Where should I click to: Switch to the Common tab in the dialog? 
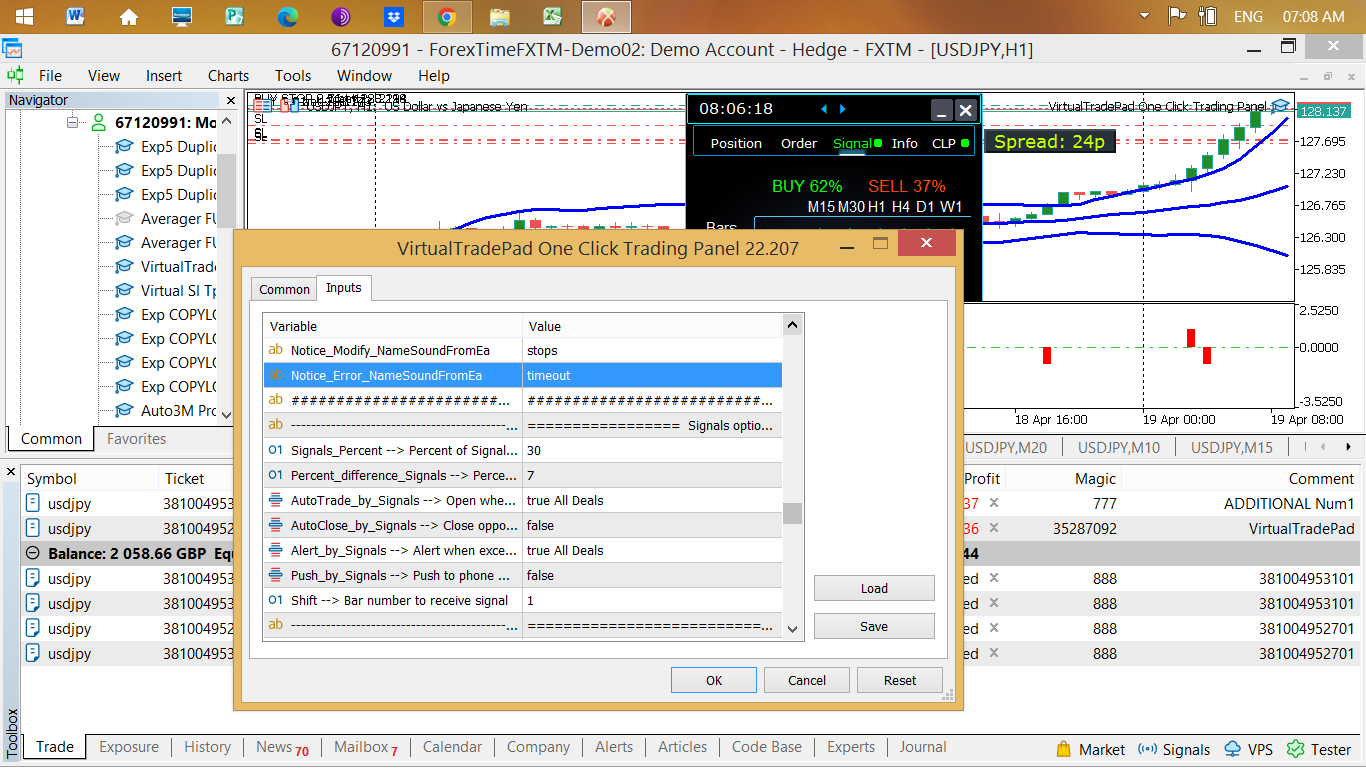pyautogui.click(x=284, y=289)
